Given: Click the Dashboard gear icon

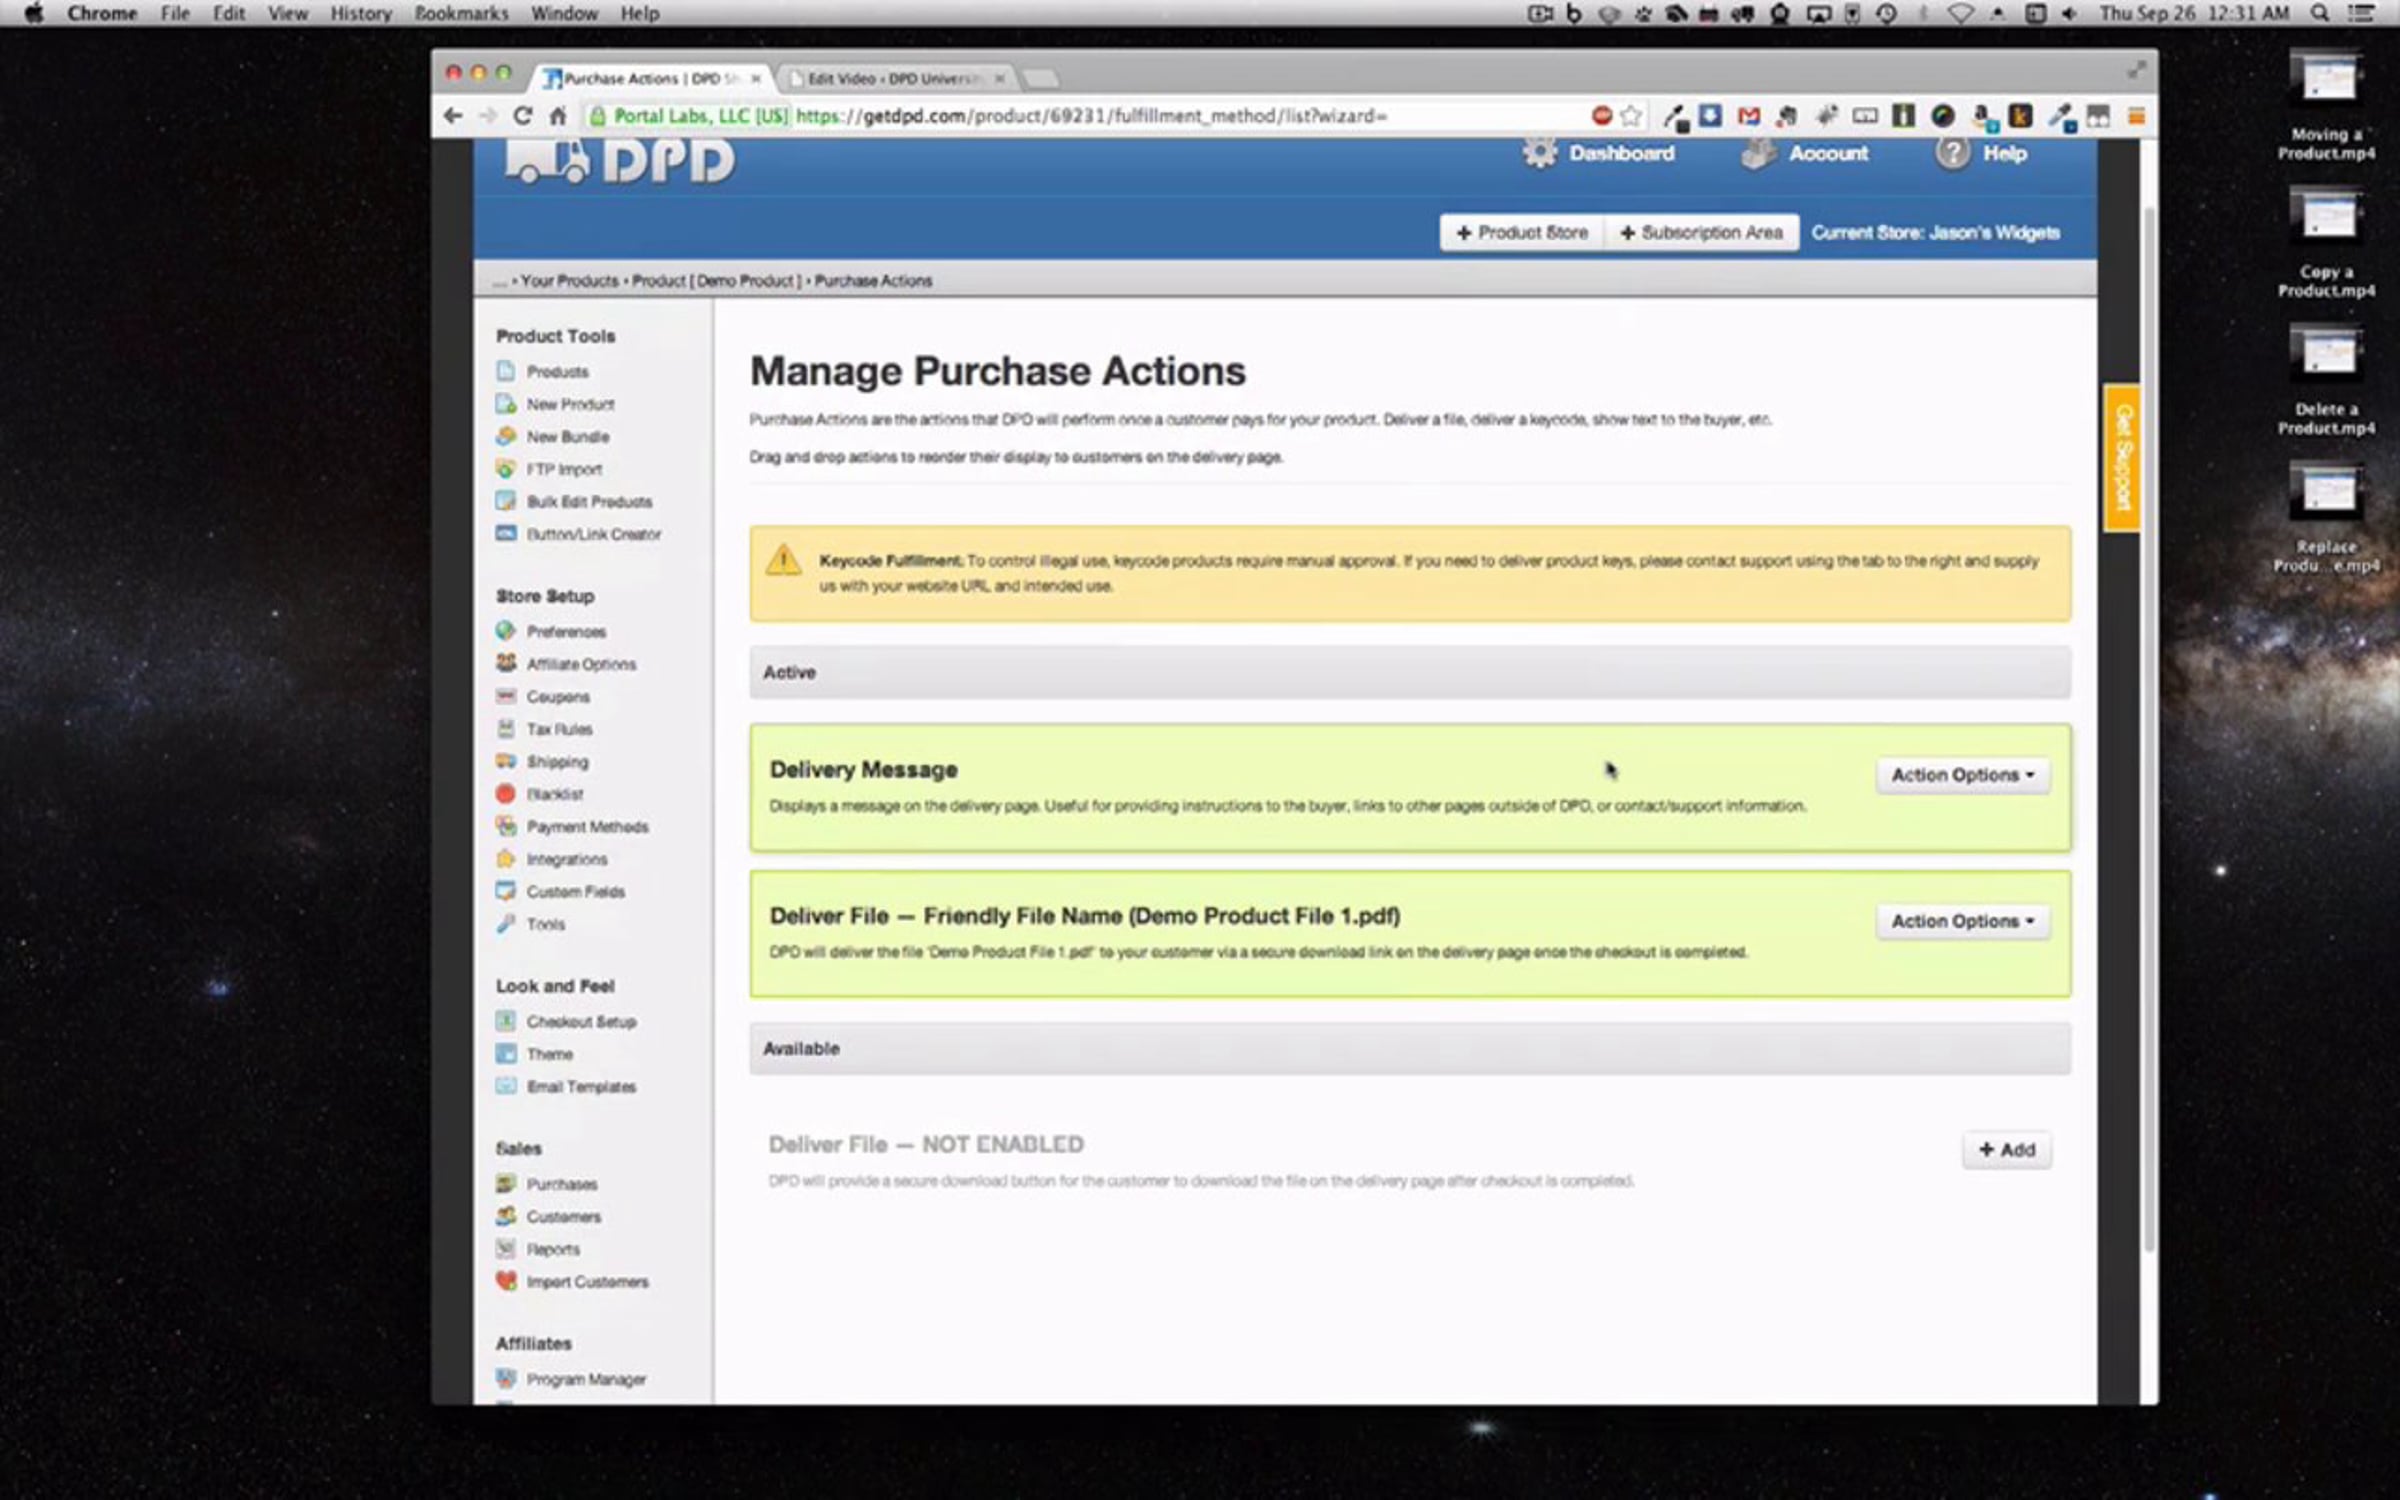Looking at the screenshot, I should tap(1540, 153).
